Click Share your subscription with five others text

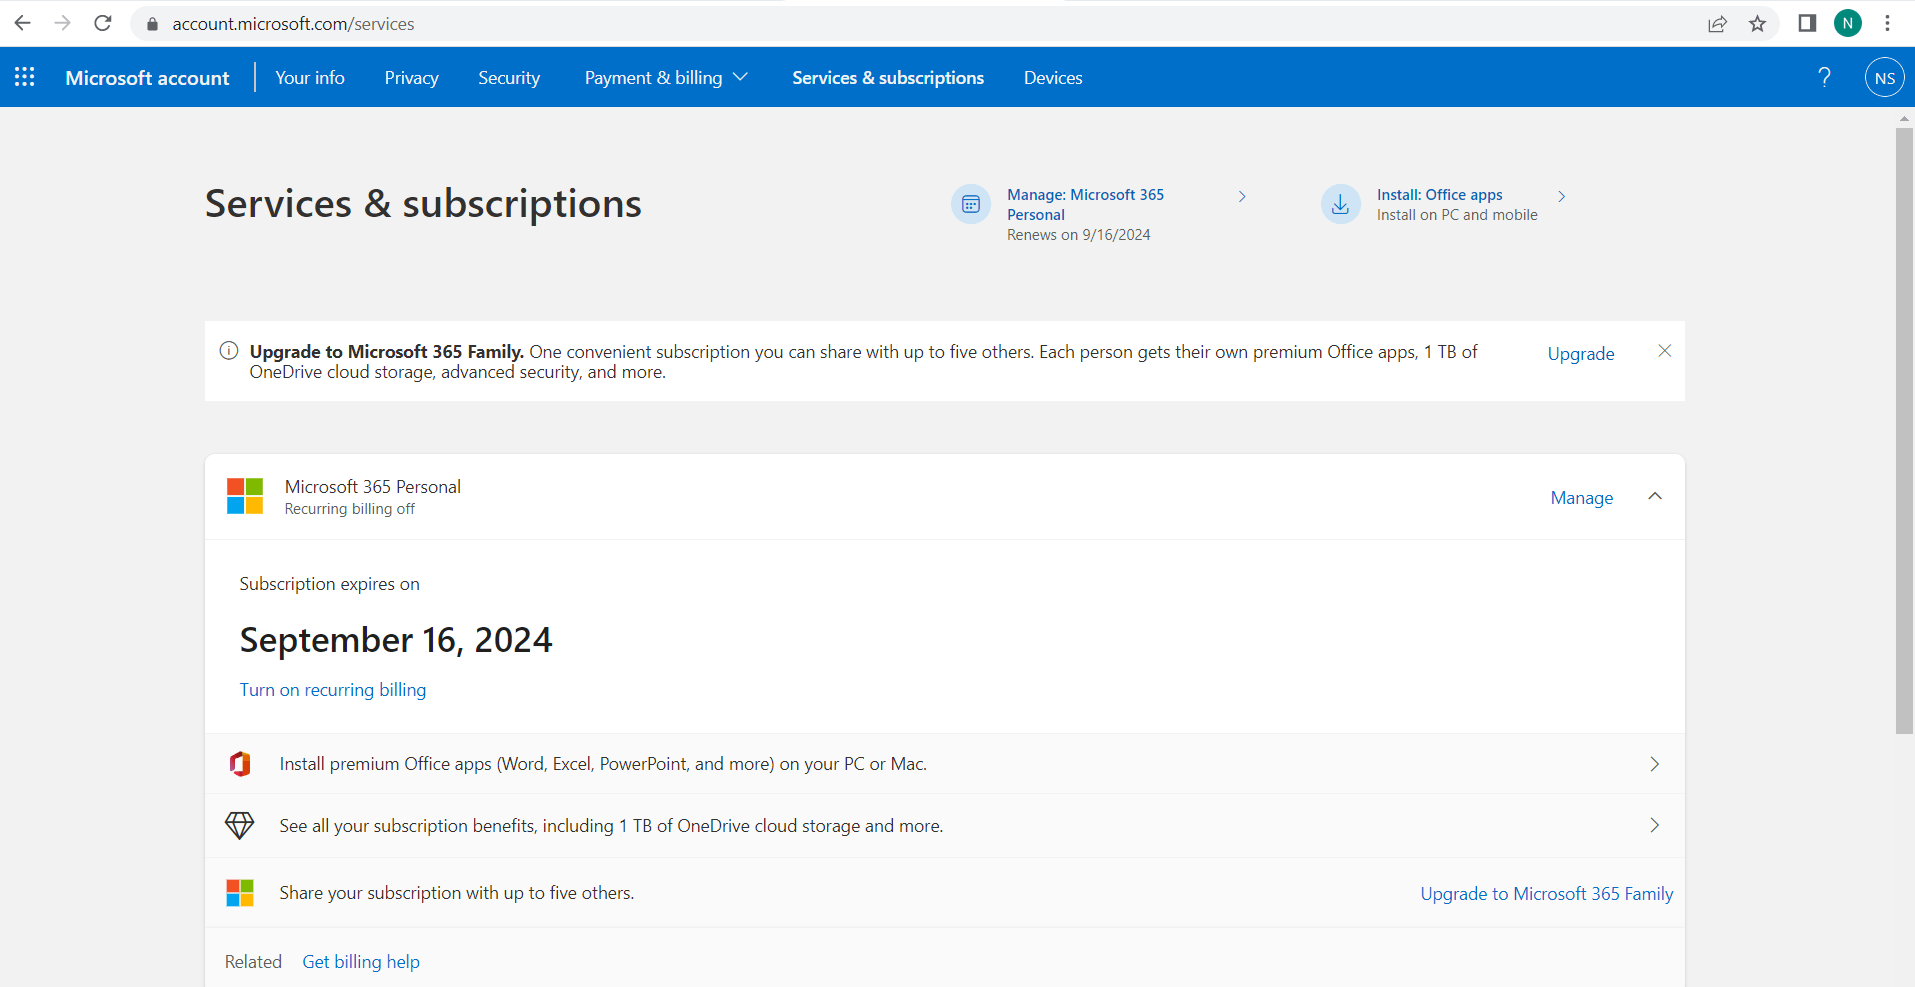click(x=457, y=893)
